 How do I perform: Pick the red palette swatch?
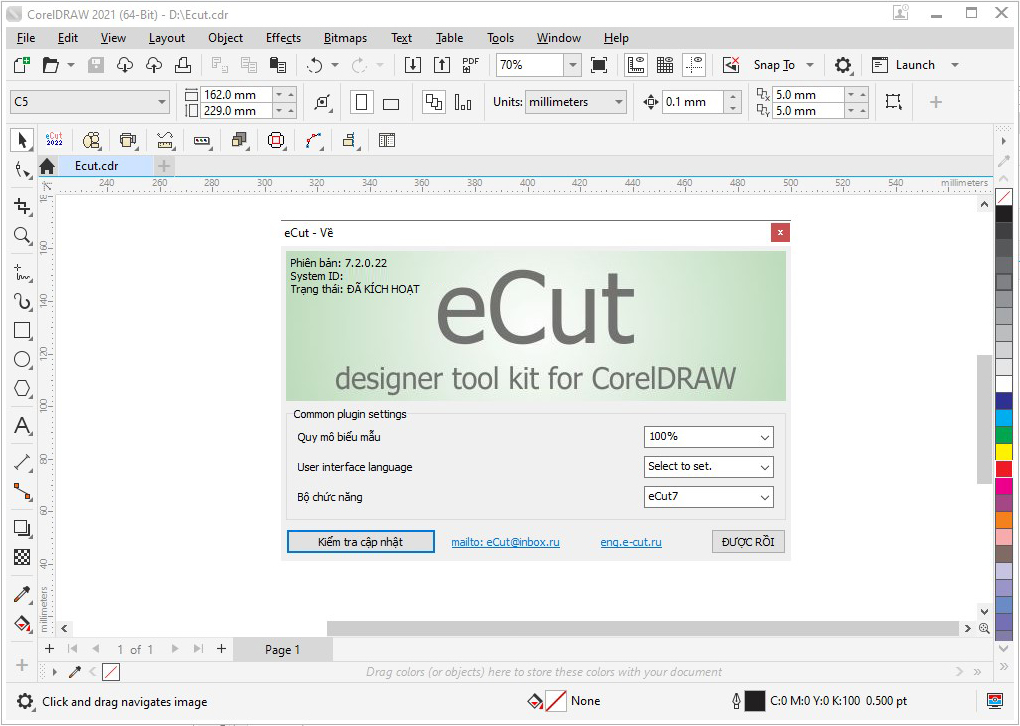1004,468
